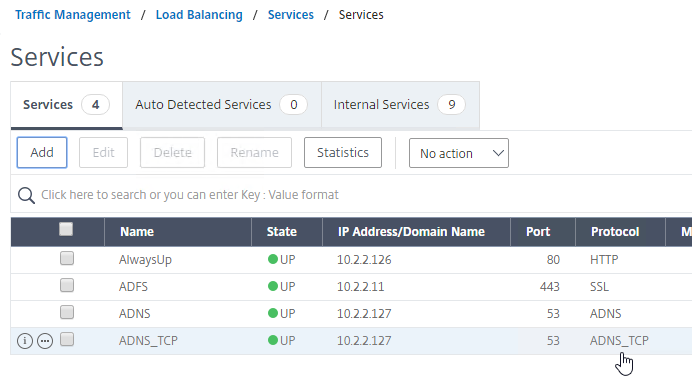The width and height of the screenshot is (692, 383).
Task: Tick the ADFS service checkbox
Action: pyautogui.click(x=67, y=285)
